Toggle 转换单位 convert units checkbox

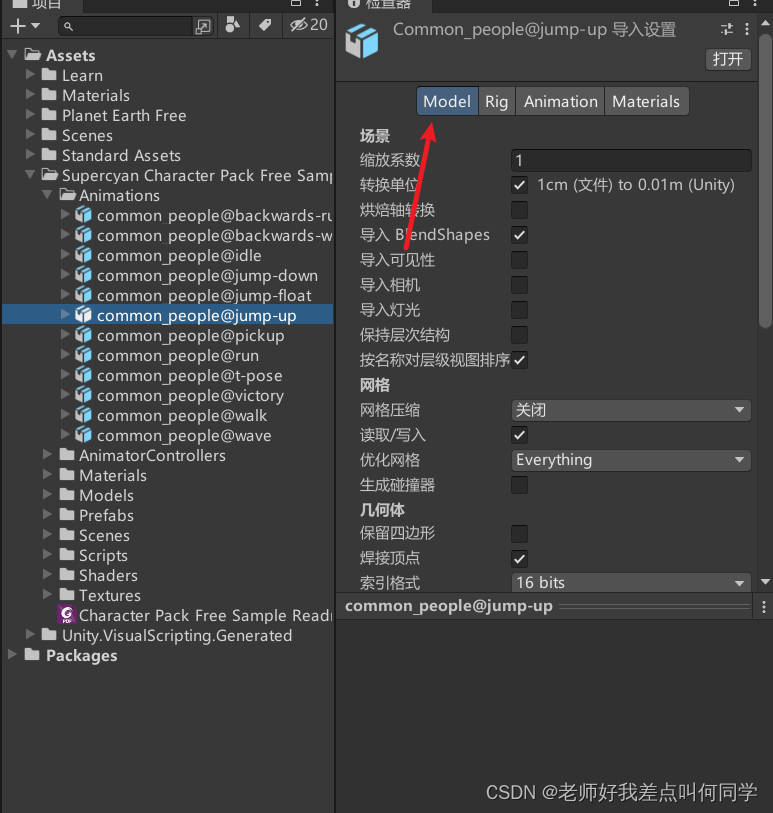click(519, 185)
